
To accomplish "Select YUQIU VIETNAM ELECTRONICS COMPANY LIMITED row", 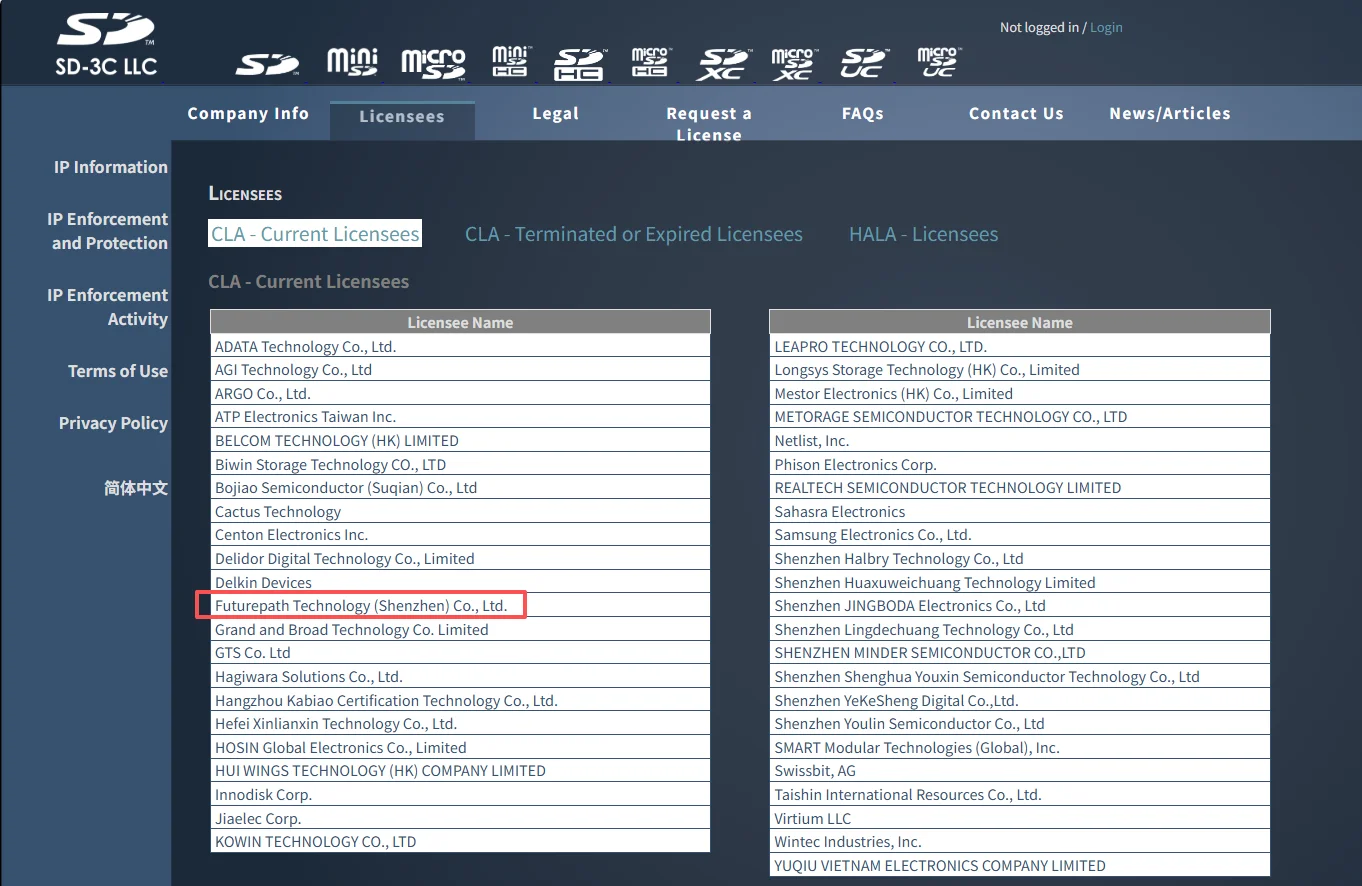I will point(1020,866).
